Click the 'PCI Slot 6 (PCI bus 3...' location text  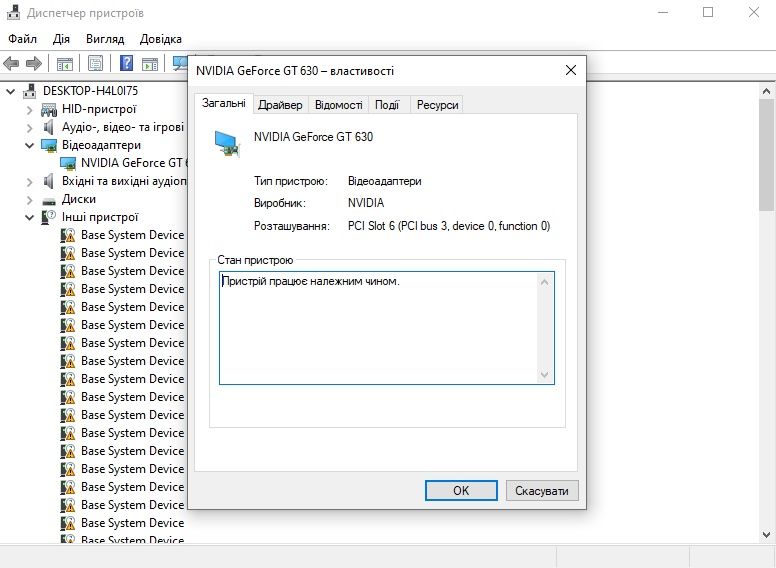[x=449, y=226]
